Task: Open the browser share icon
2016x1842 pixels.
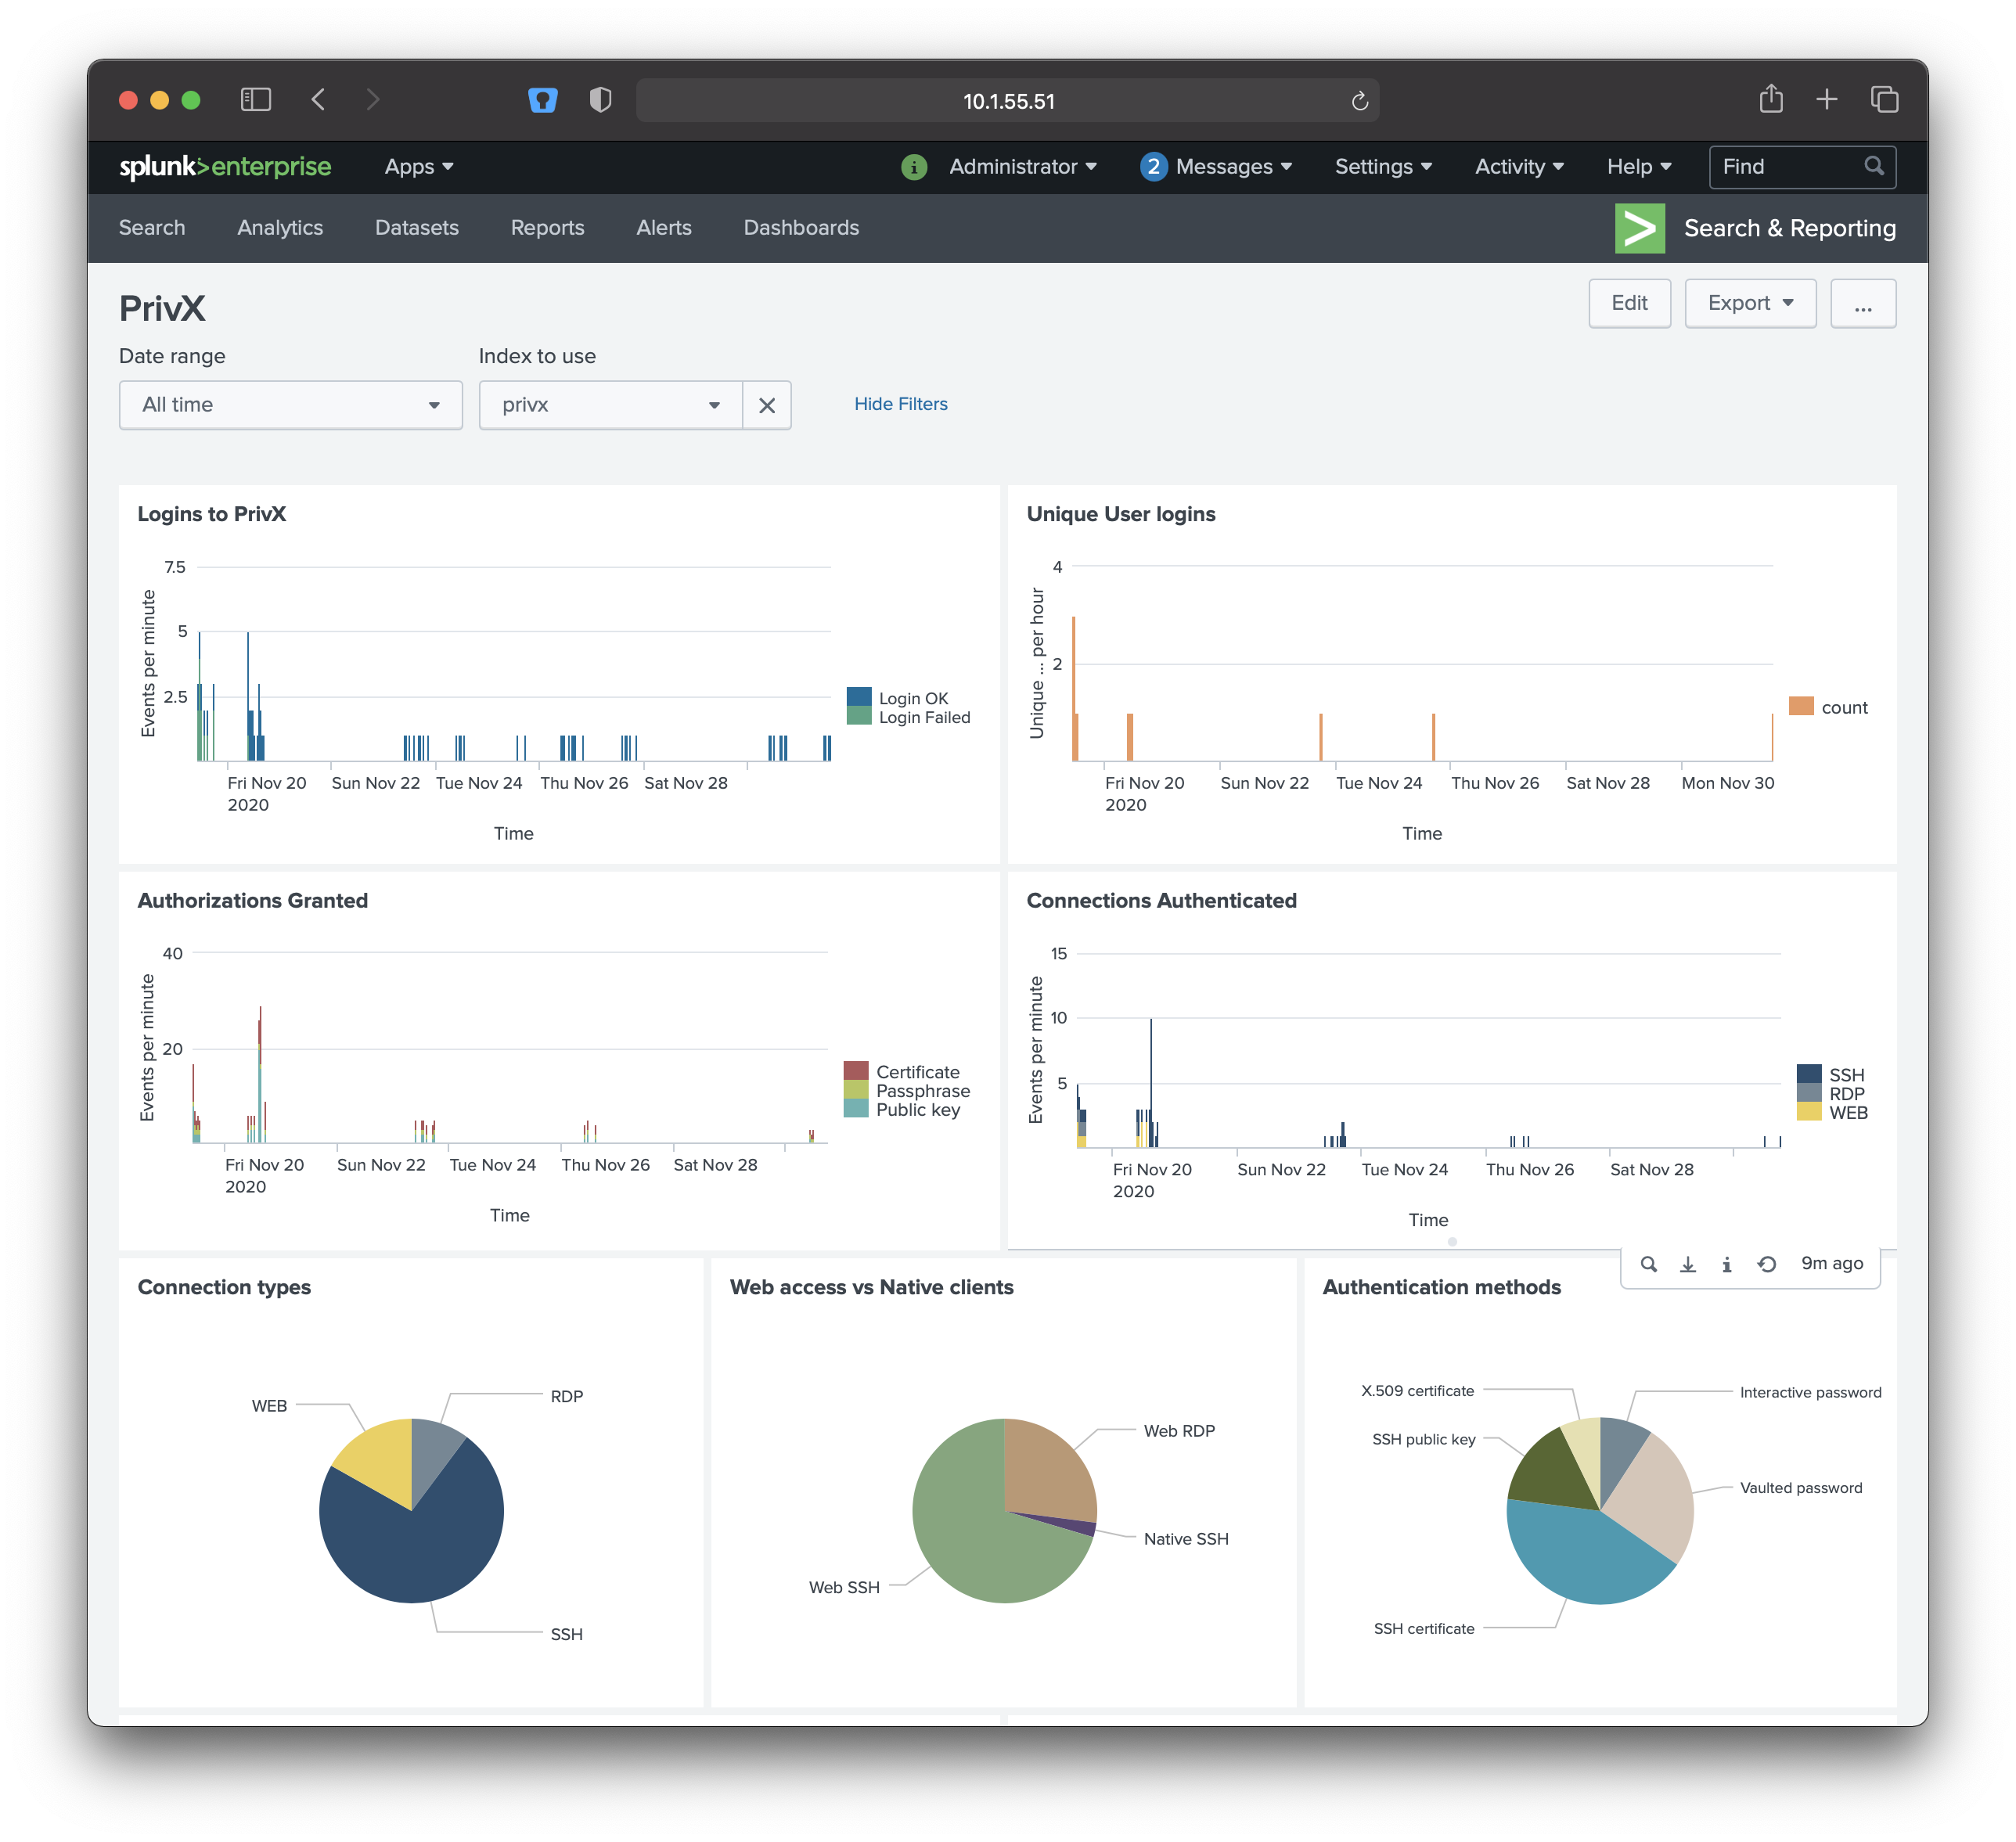Action: pos(1770,99)
